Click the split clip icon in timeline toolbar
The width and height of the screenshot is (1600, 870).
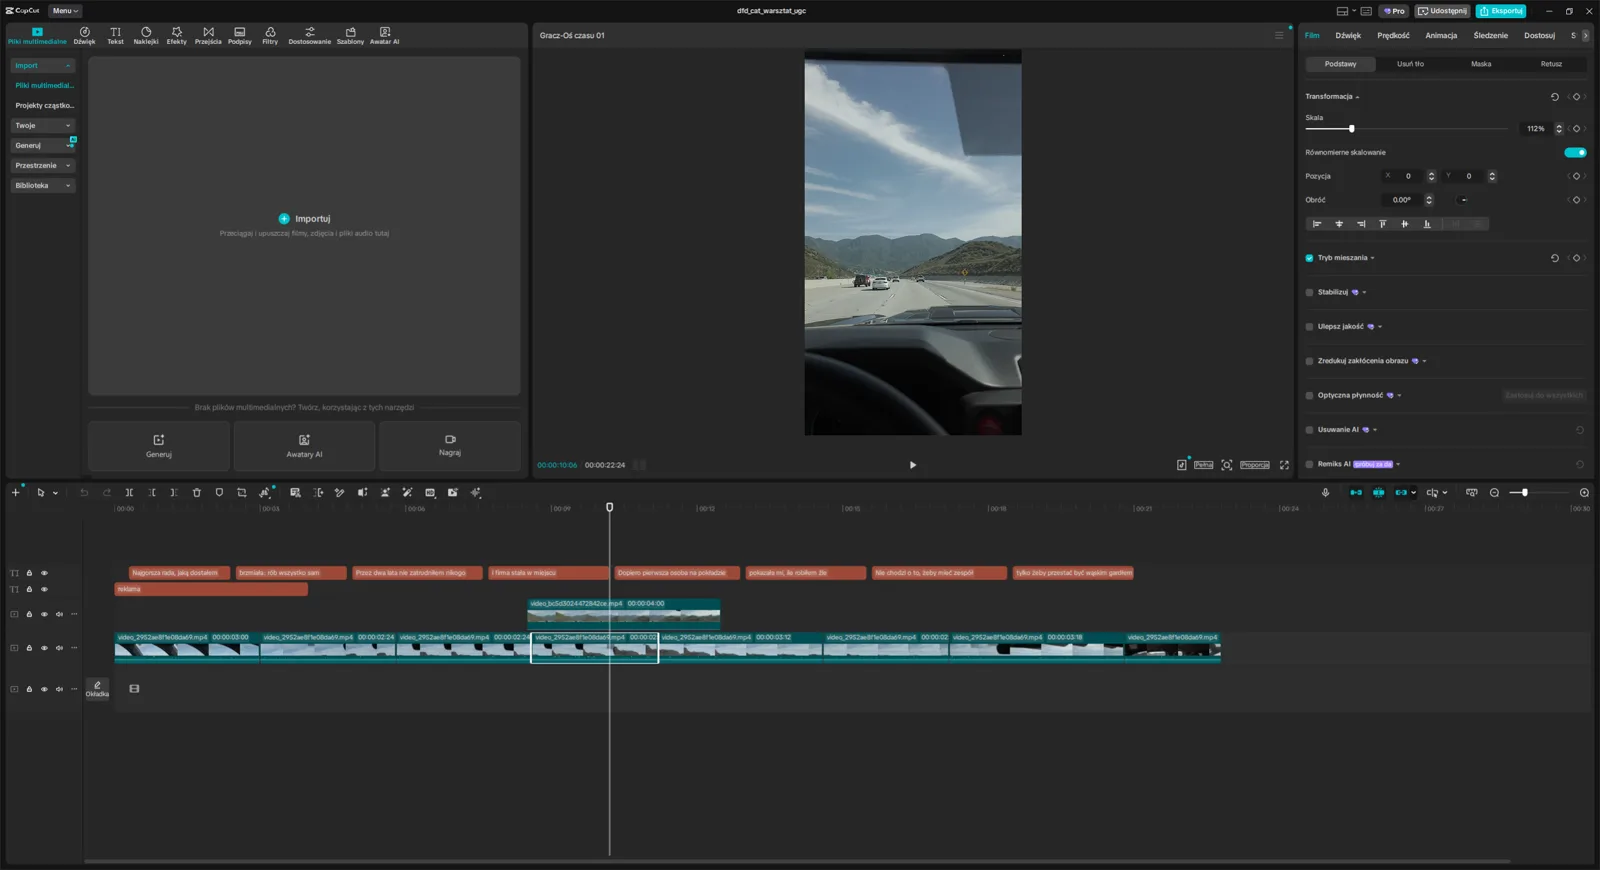(129, 493)
